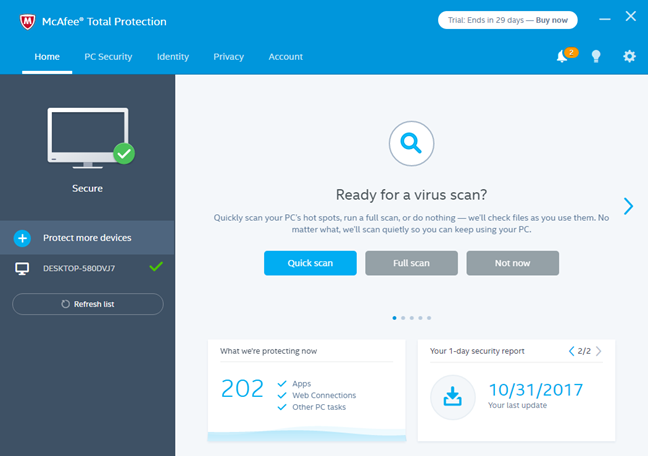This screenshot has width=648, height=456.
Task: Click 'Your last update' label
Action: (x=517, y=405)
